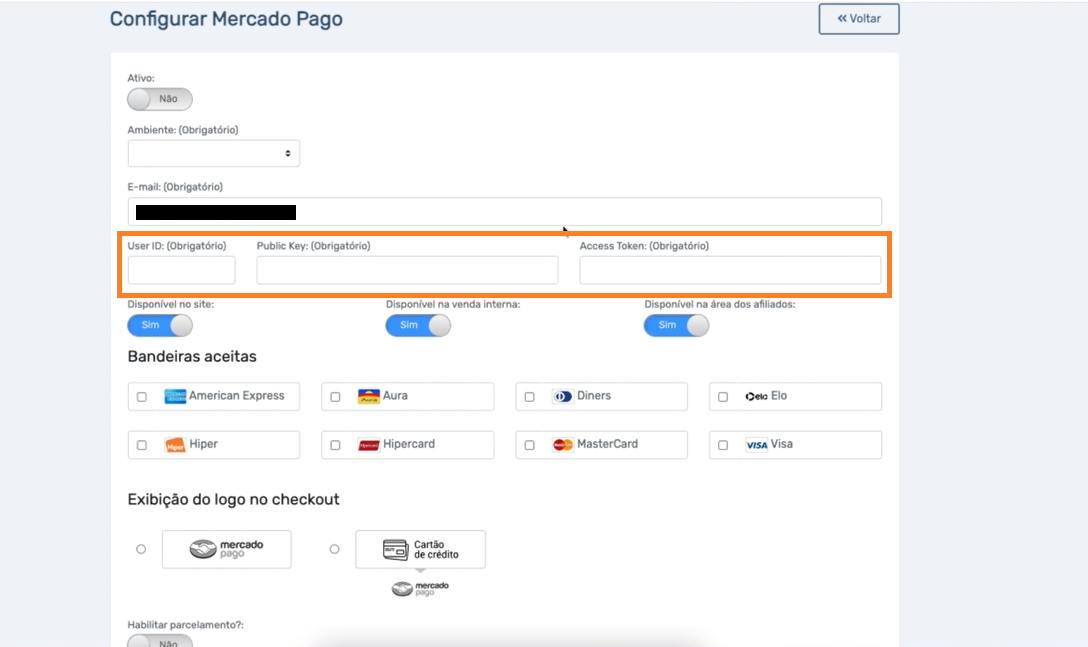1088x647 pixels.
Task: Click the 'Access Token: (Obrigatório)' label
Action: (644, 246)
